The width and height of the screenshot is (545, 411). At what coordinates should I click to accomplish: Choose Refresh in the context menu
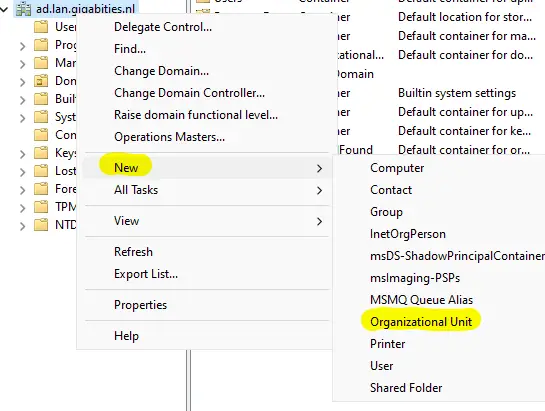point(133,252)
